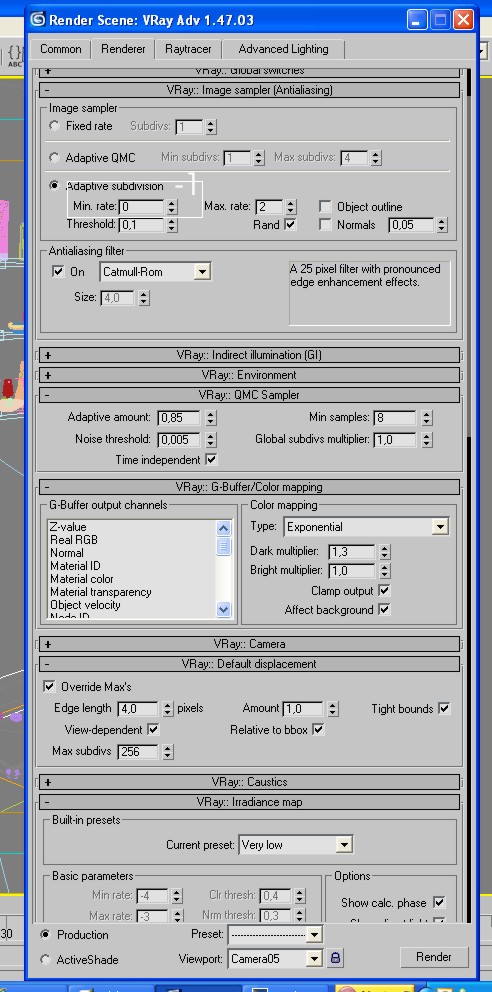Click the Render button
The width and height of the screenshot is (492, 992).
pyautogui.click(x=434, y=957)
